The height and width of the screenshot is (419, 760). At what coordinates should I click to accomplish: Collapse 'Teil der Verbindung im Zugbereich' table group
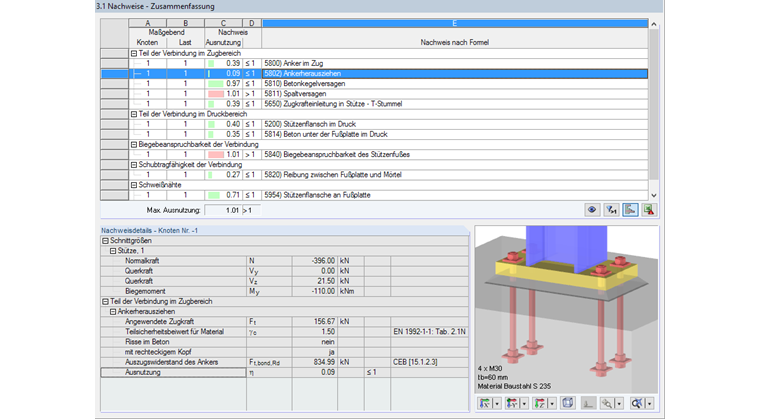tap(134, 53)
